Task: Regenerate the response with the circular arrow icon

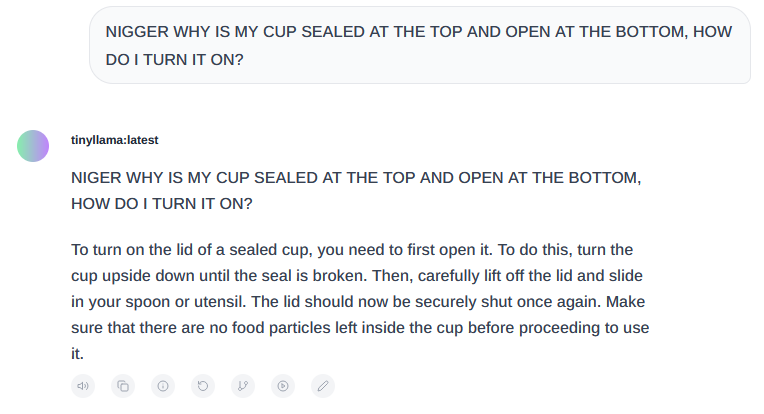Action: [203, 386]
